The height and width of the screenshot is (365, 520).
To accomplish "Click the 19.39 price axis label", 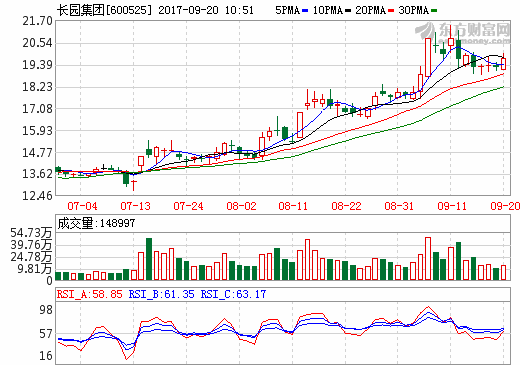I will [x=37, y=65].
